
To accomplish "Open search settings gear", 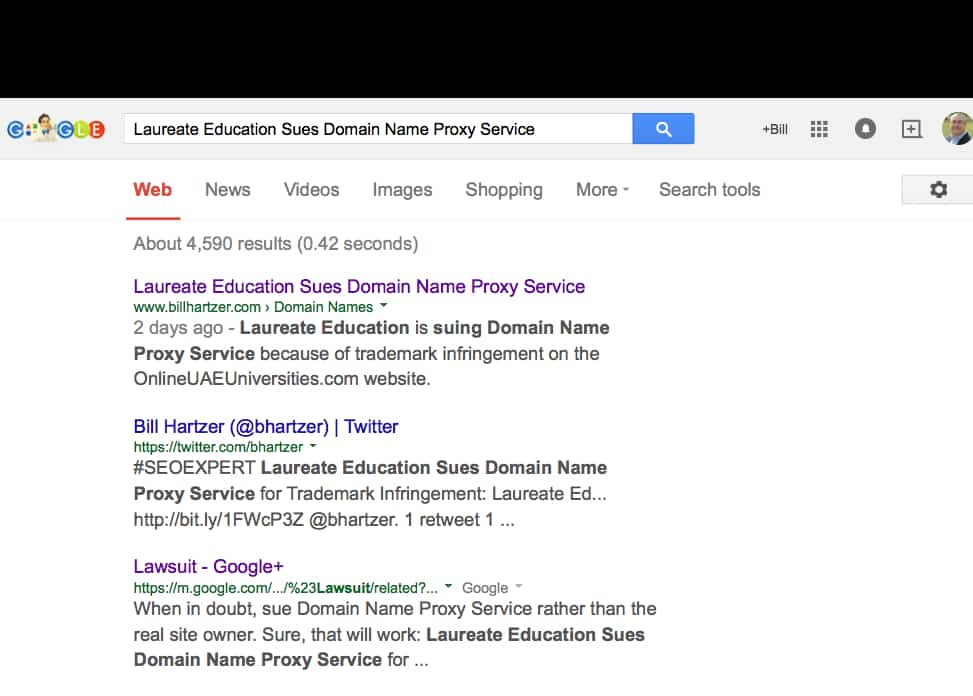I will 938,189.
